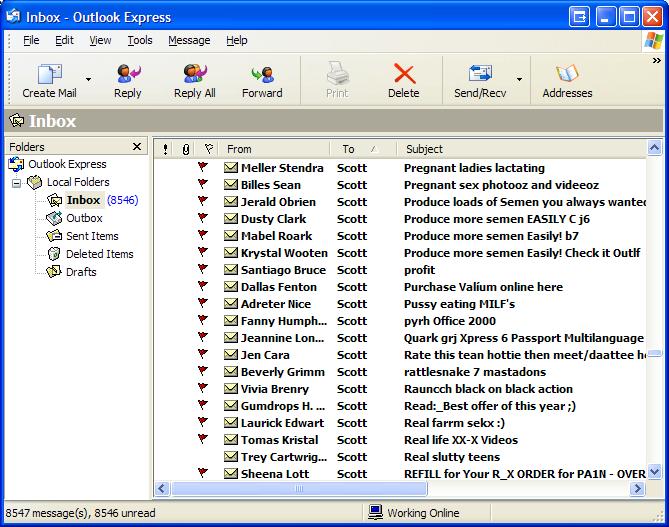Click the extra title bar button beside minimize

point(579,17)
